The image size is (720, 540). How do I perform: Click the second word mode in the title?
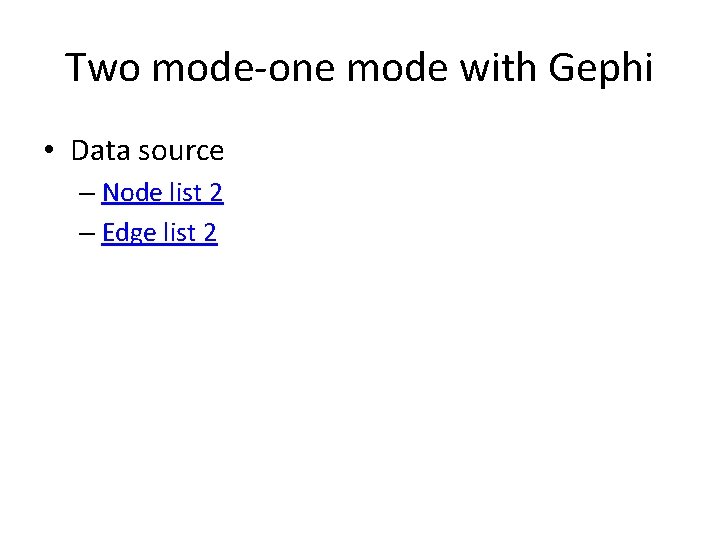click(x=397, y=68)
